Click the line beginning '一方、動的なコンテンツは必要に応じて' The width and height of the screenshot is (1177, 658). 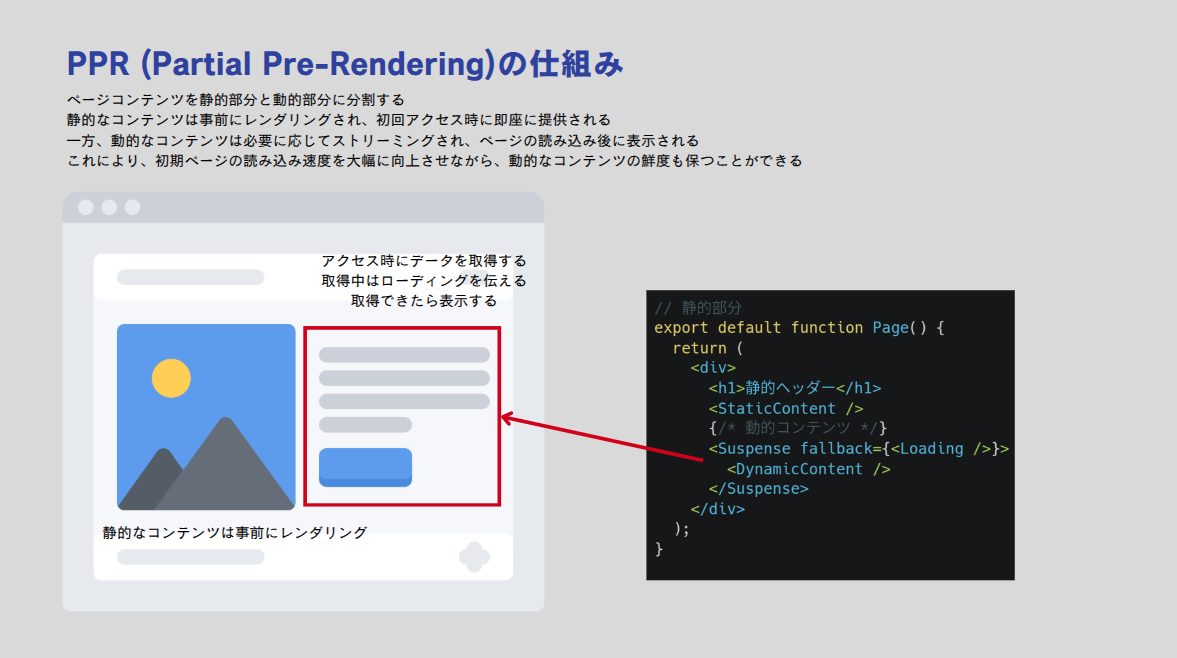383,140
